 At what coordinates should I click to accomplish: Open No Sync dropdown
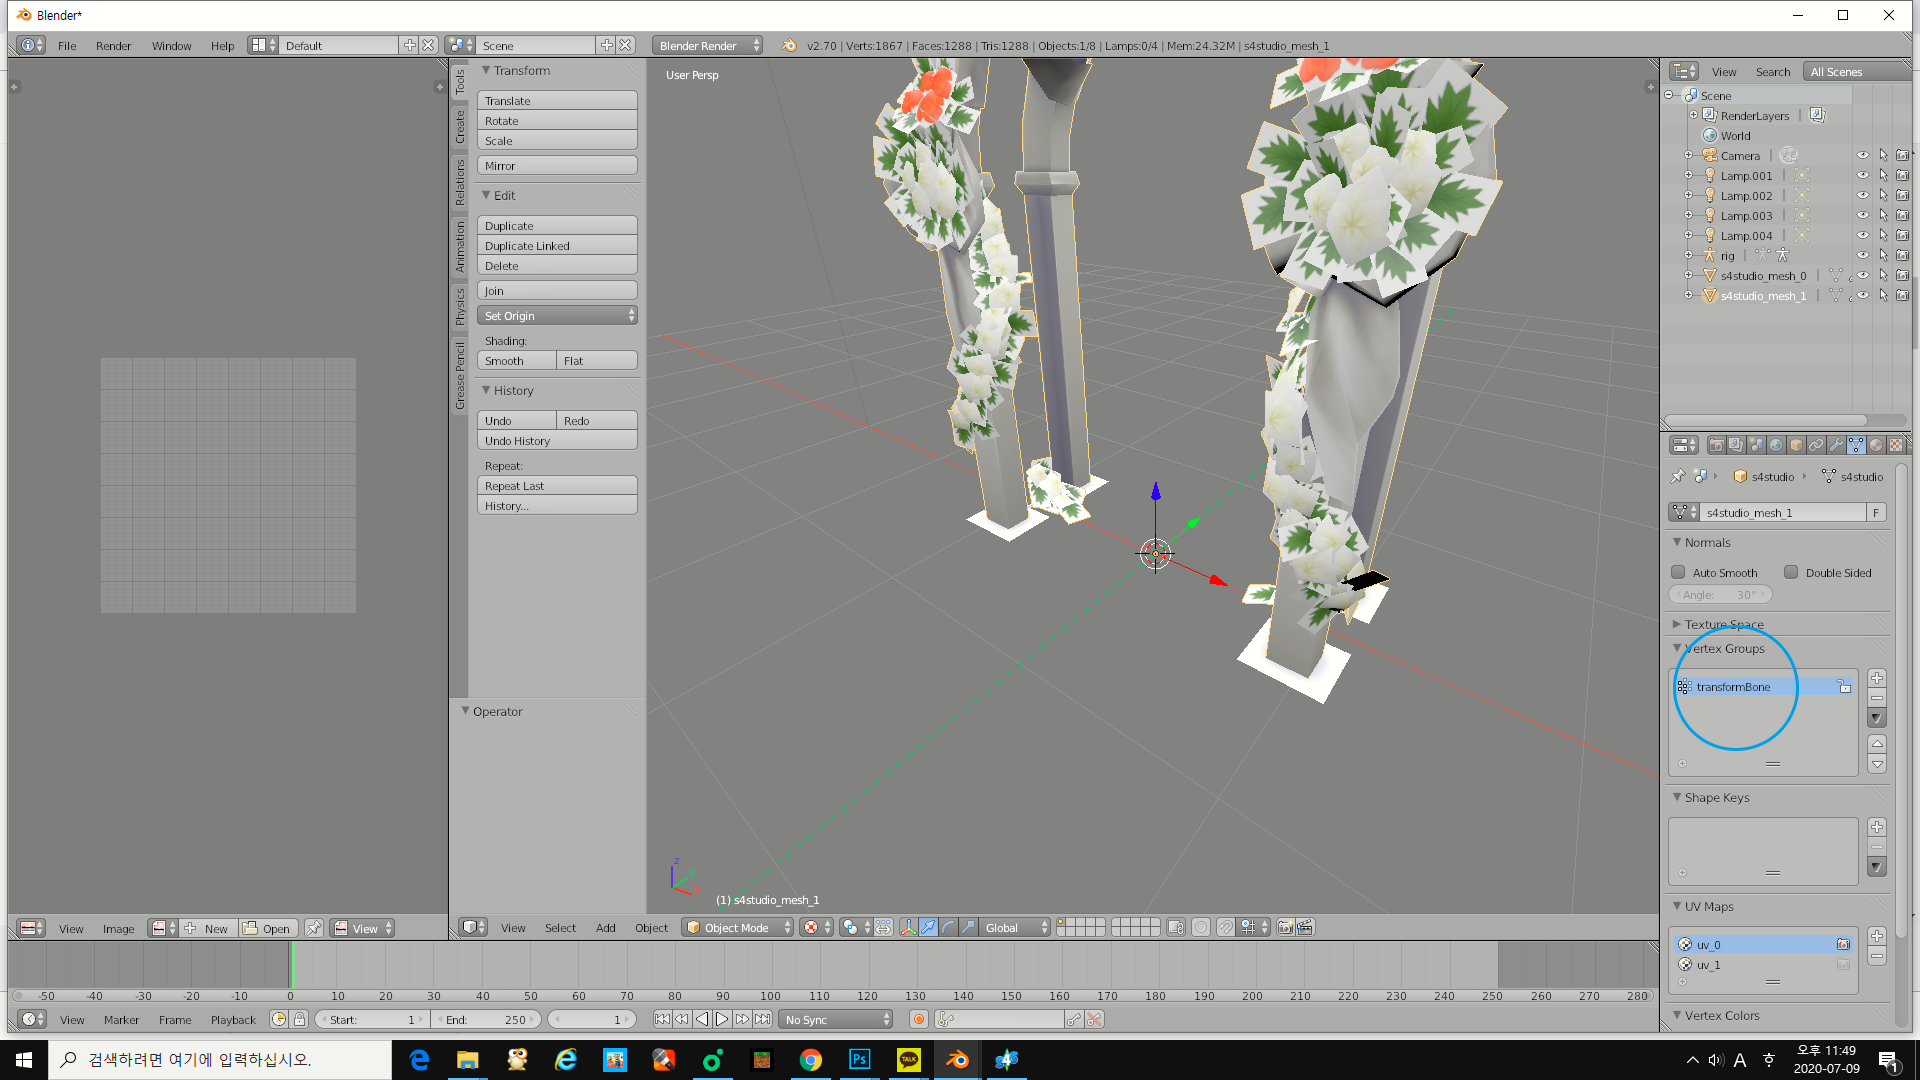tap(836, 1019)
